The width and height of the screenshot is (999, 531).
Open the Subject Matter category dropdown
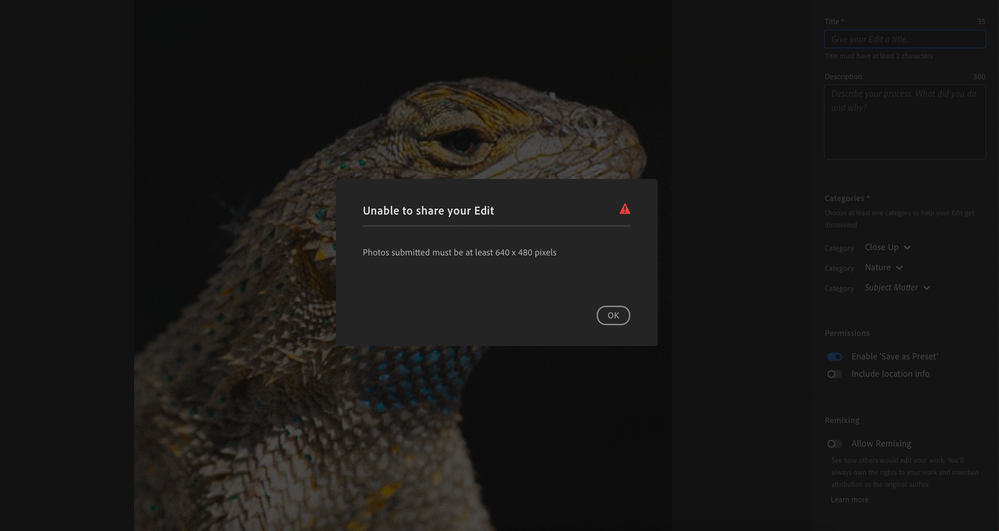coord(897,287)
